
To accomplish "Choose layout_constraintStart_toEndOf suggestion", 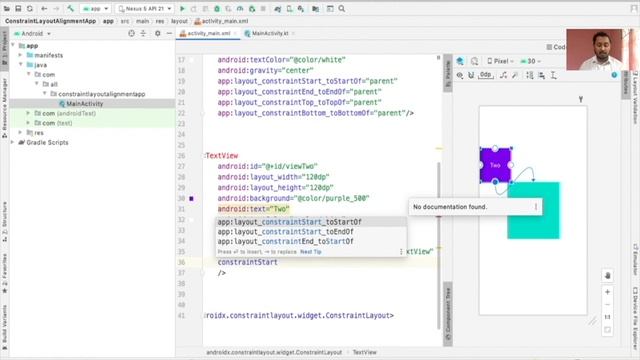I will point(311,231).
